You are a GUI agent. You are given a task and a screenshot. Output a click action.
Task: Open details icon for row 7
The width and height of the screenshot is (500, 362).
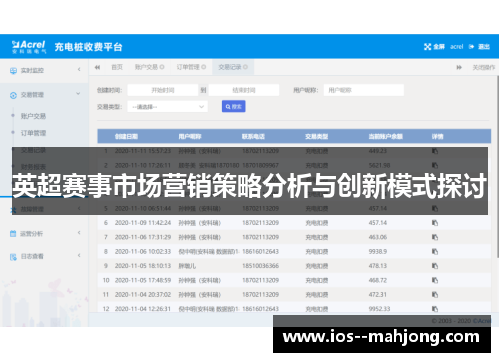[435, 237]
